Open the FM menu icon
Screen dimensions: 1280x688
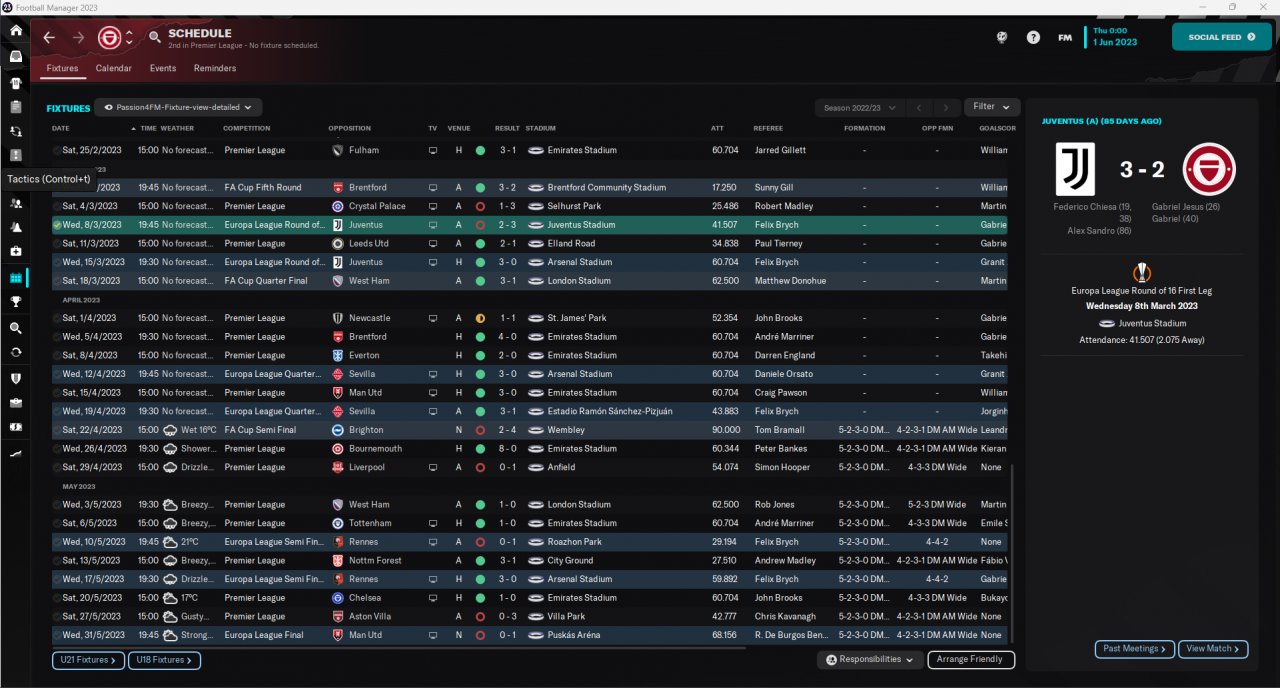coord(1065,38)
